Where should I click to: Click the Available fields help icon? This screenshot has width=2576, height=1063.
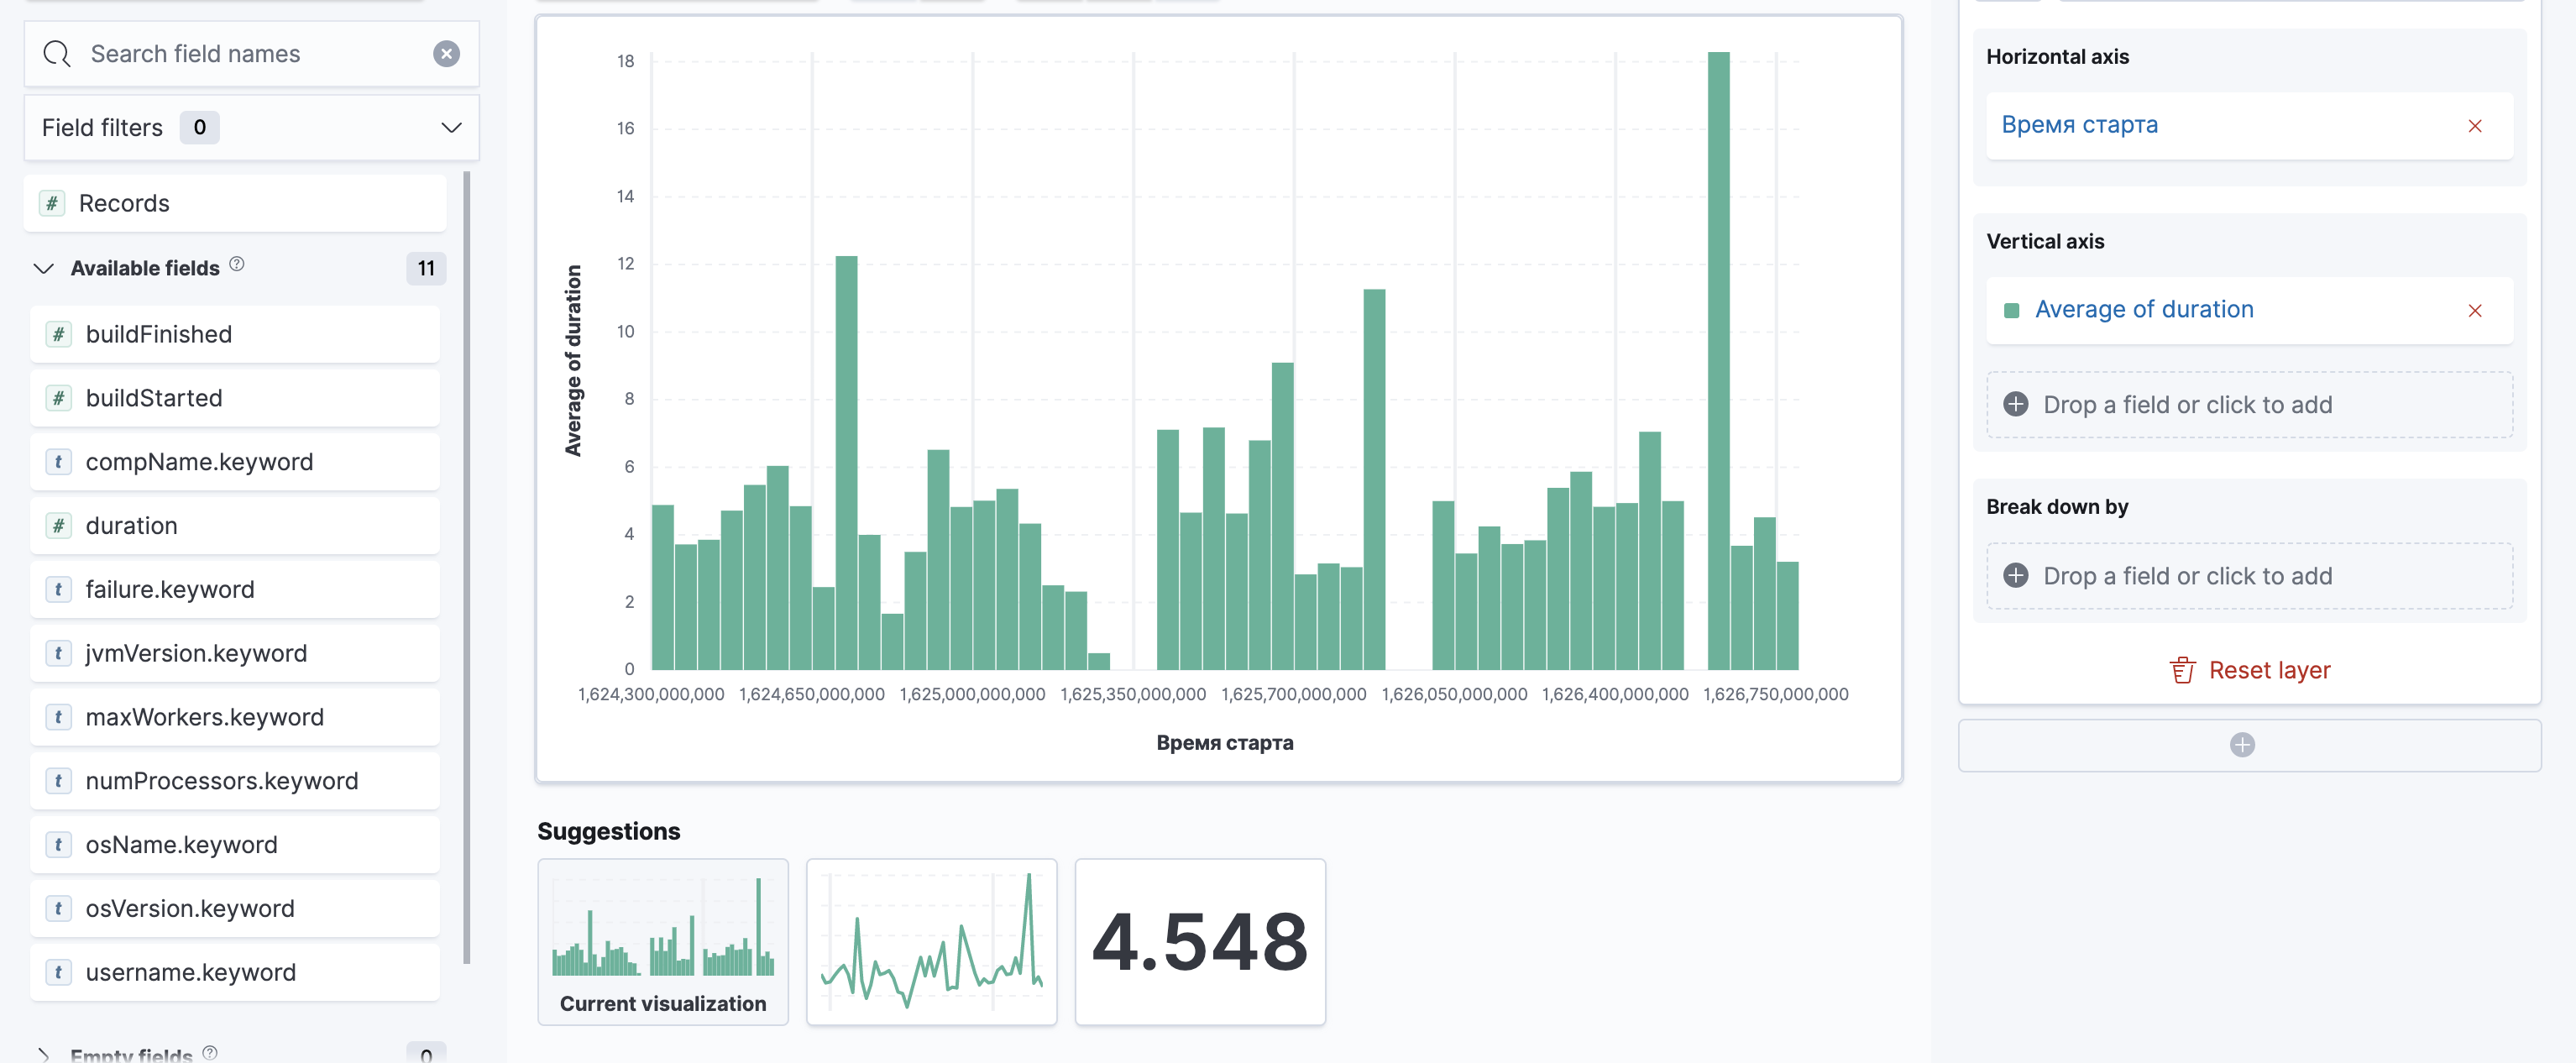(x=237, y=265)
